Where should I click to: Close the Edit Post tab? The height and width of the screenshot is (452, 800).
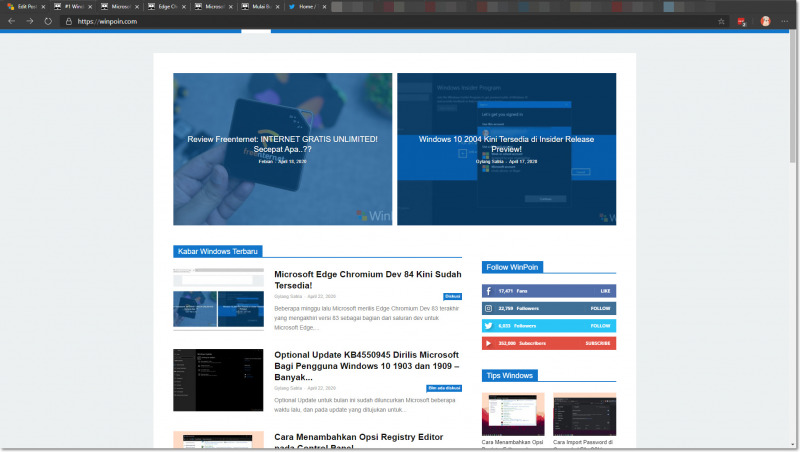tap(43, 7)
